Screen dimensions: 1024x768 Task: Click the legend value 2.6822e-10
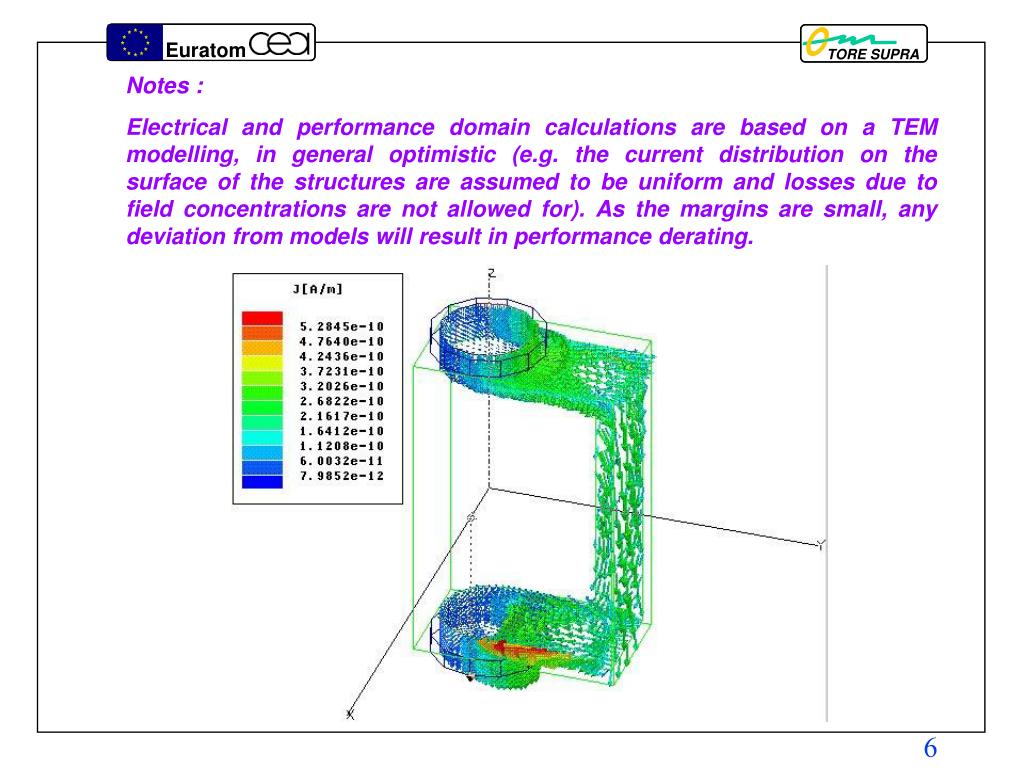click(342, 402)
